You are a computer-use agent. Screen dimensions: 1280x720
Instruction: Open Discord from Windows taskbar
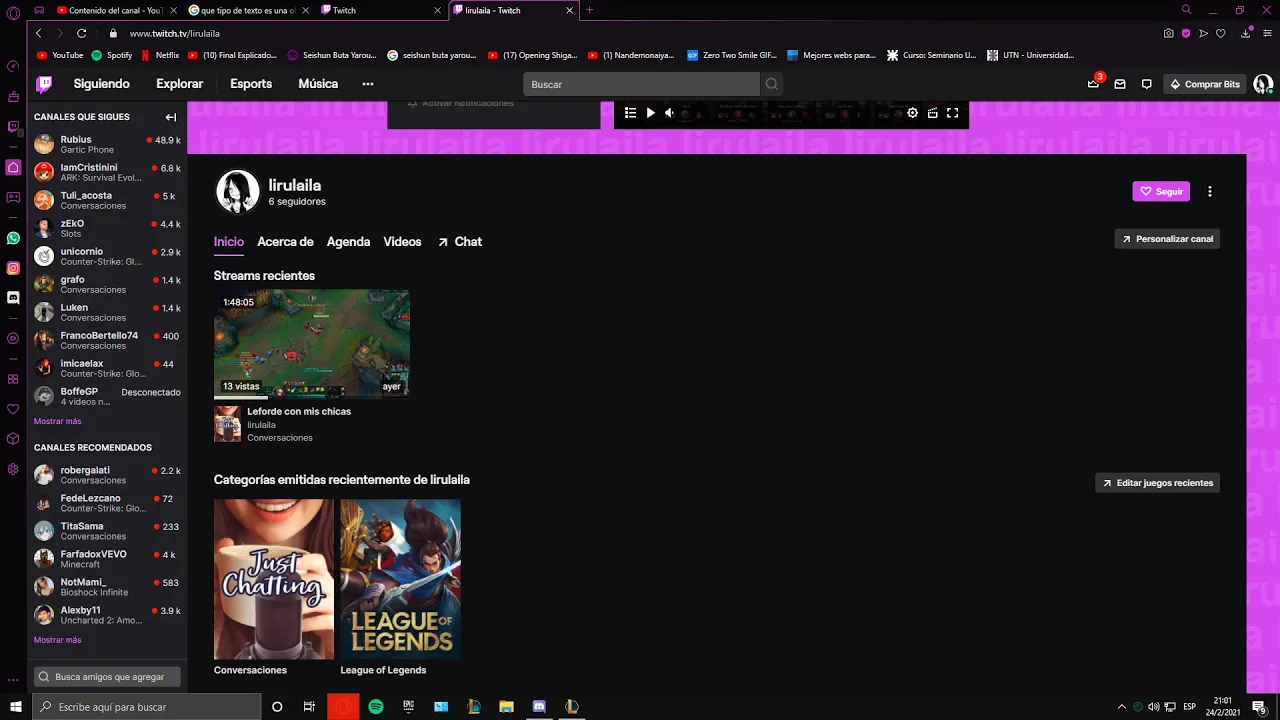click(x=539, y=707)
